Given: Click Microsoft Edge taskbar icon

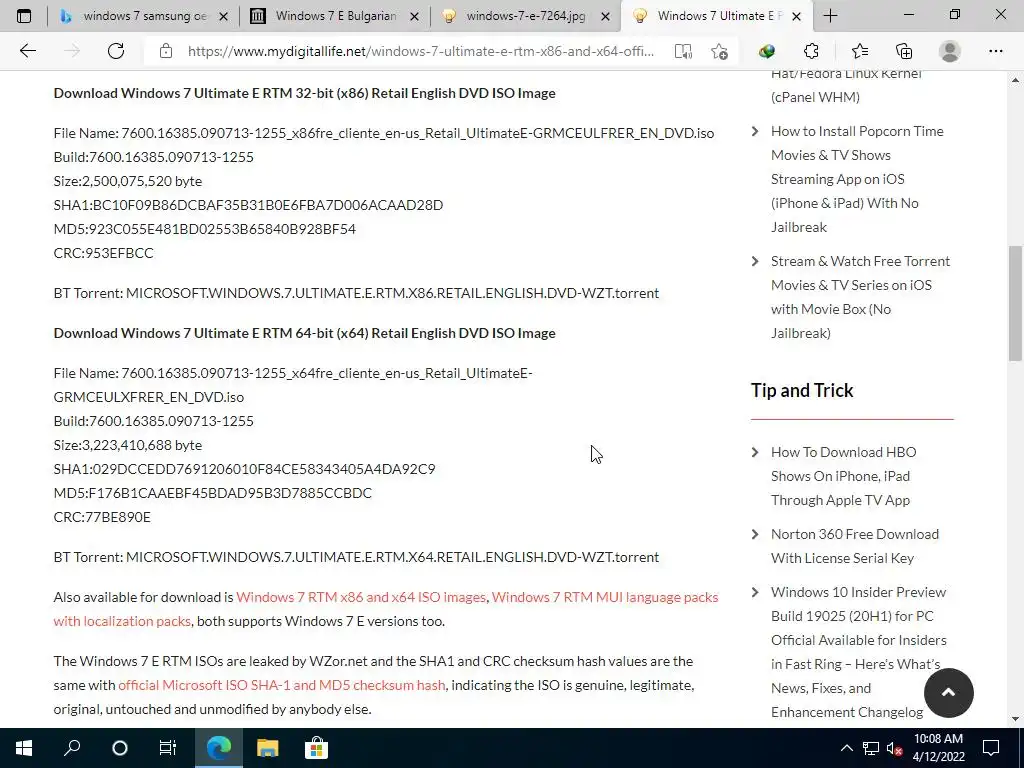Looking at the screenshot, I should click(x=219, y=748).
